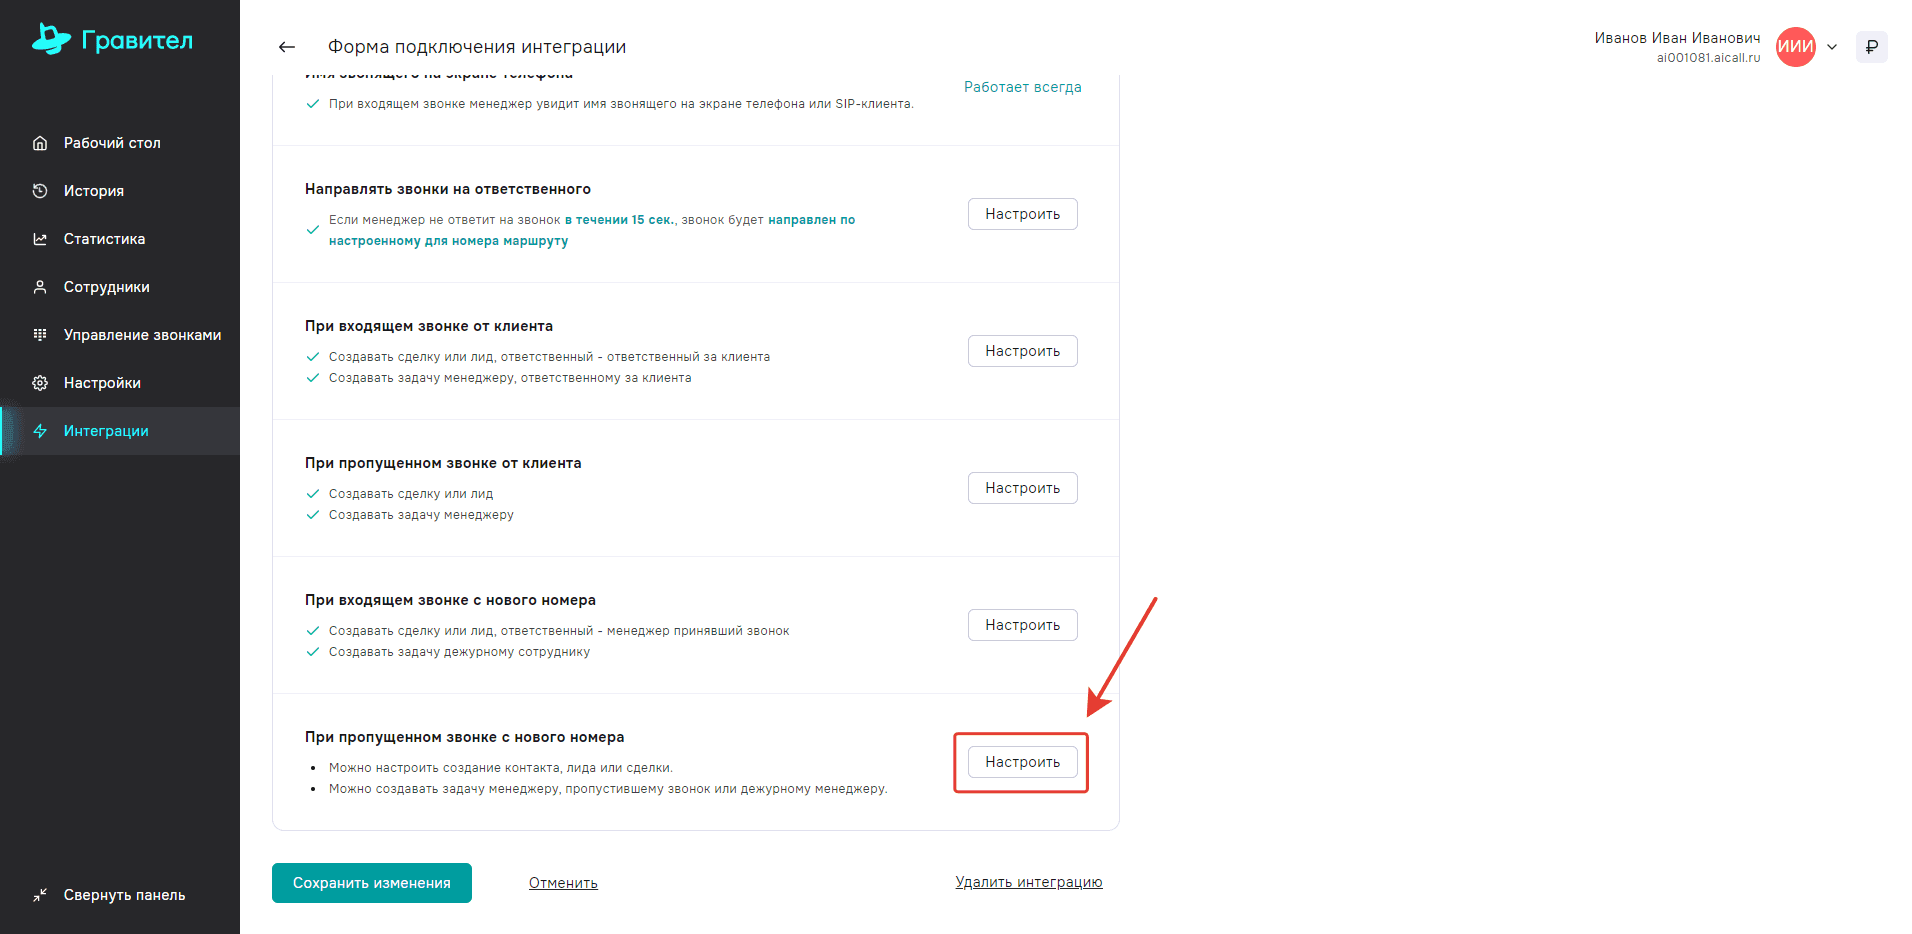Screen dimensions: 1912x934
Task: Click the ИИИ user avatar
Action: pyautogui.click(x=1795, y=47)
